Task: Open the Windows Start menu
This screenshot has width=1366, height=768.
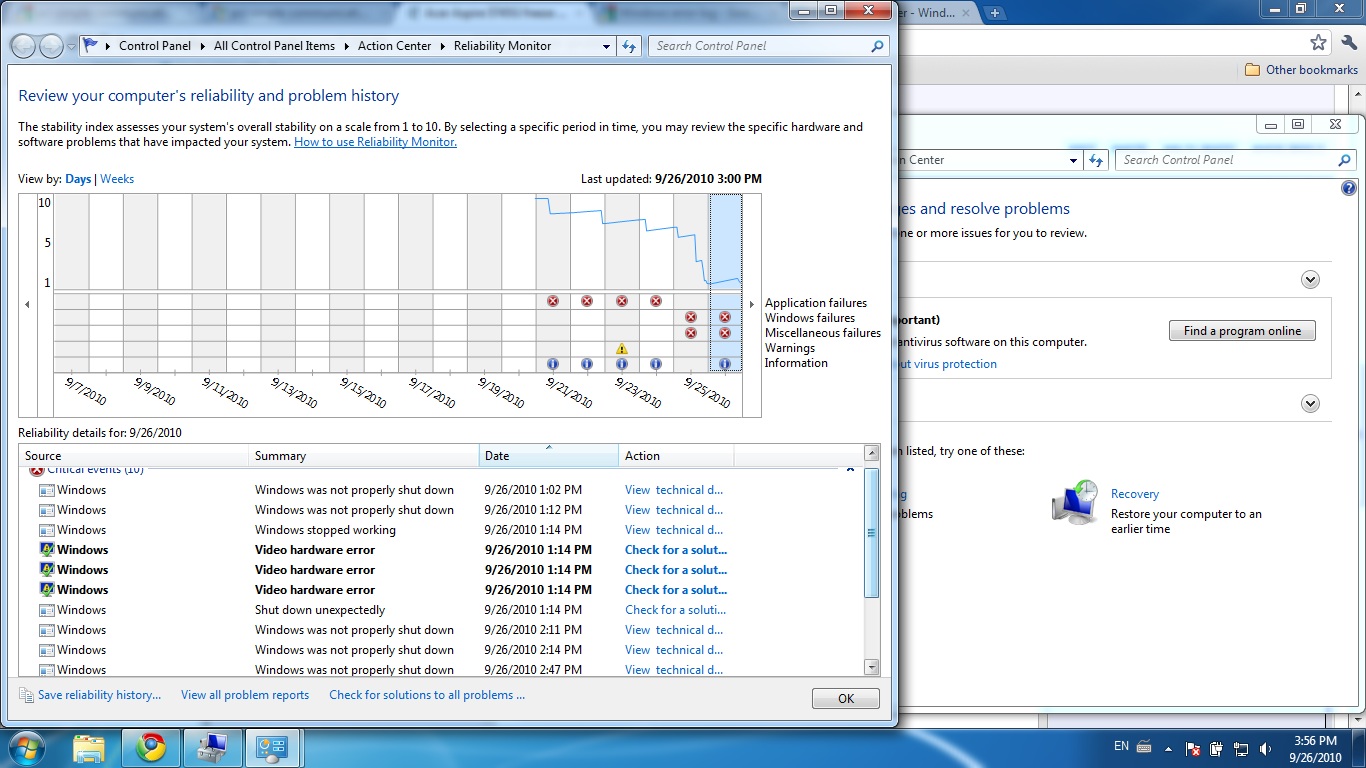Action: click(x=25, y=747)
